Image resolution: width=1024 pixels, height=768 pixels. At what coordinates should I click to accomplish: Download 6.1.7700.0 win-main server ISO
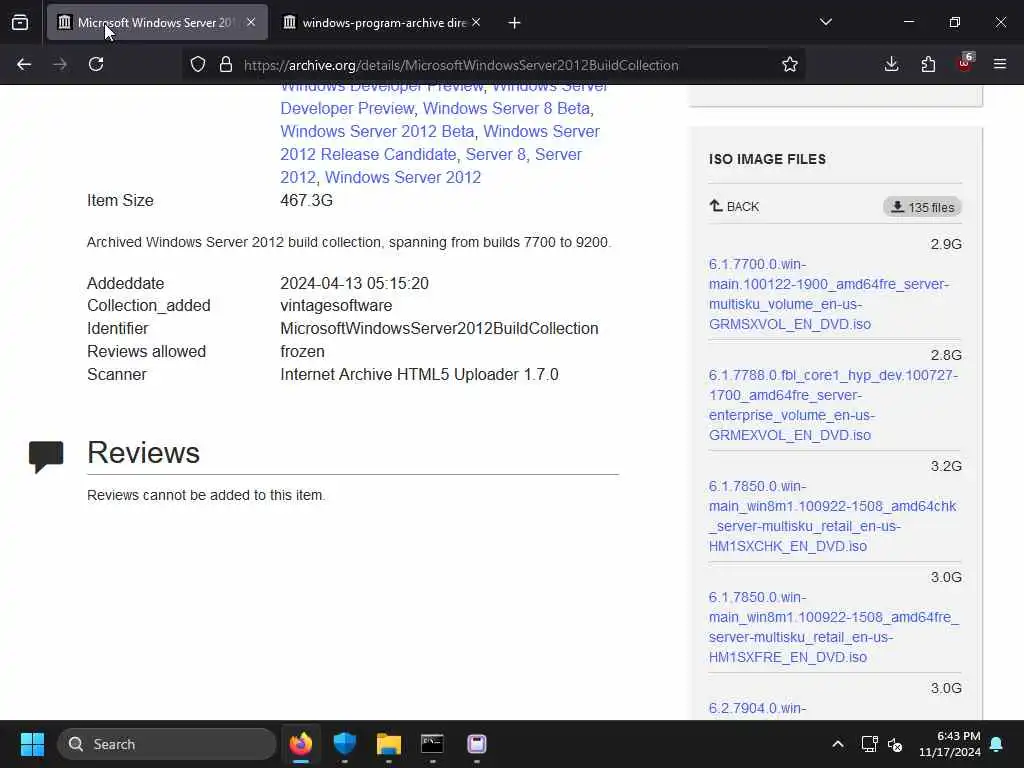[x=828, y=294]
